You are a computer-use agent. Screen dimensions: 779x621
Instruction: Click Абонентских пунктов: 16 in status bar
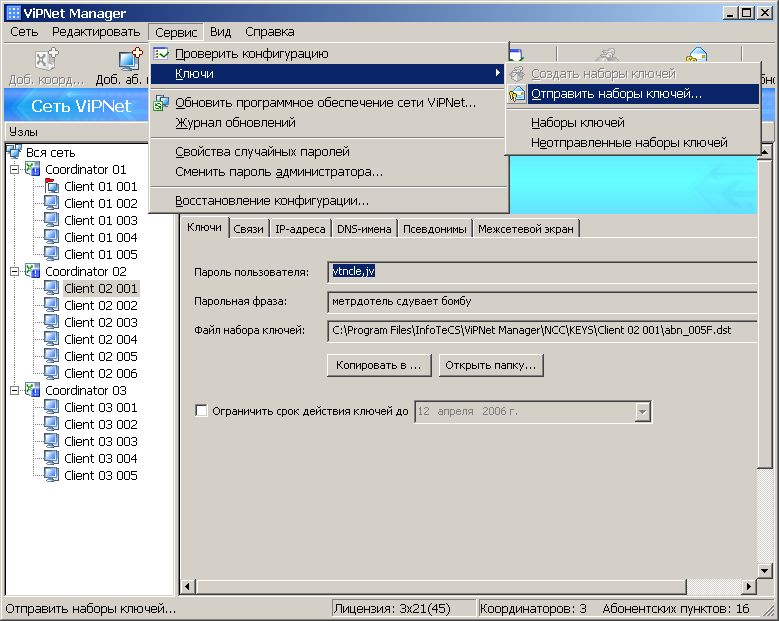point(676,609)
